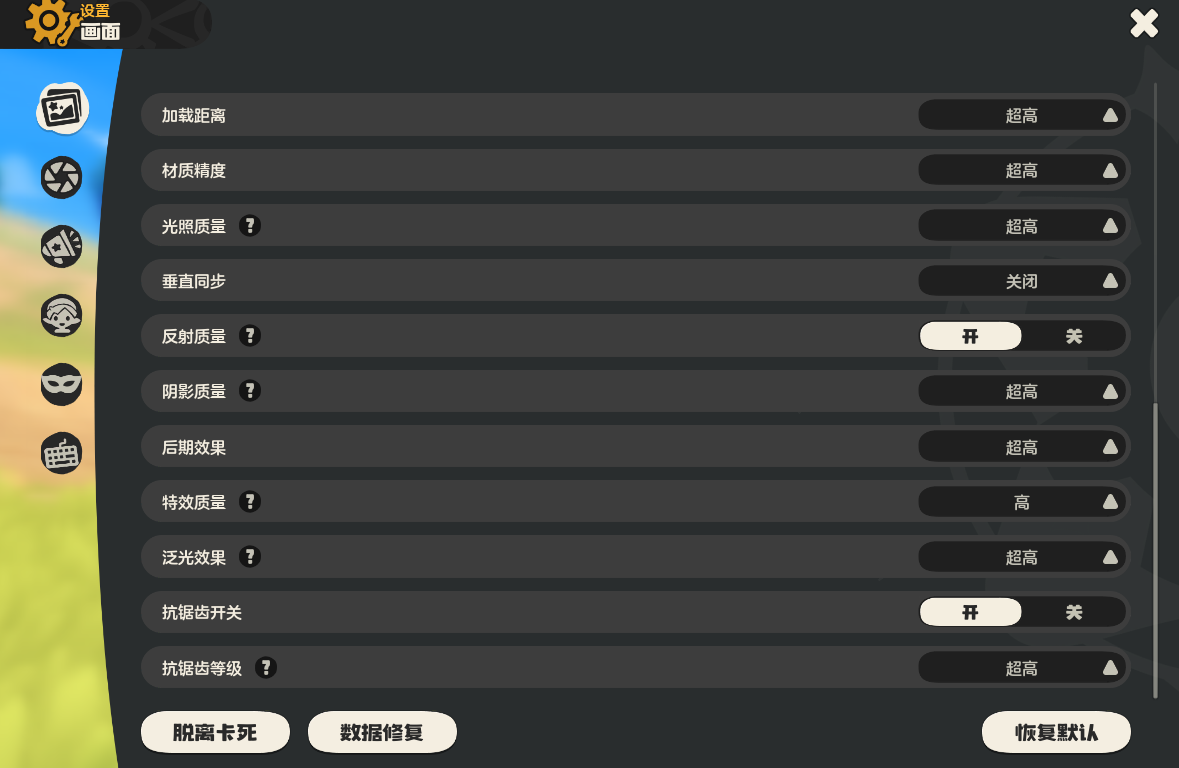Select the megaphone sound settings icon
This screenshot has width=1179, height=768.
[62, 246]
